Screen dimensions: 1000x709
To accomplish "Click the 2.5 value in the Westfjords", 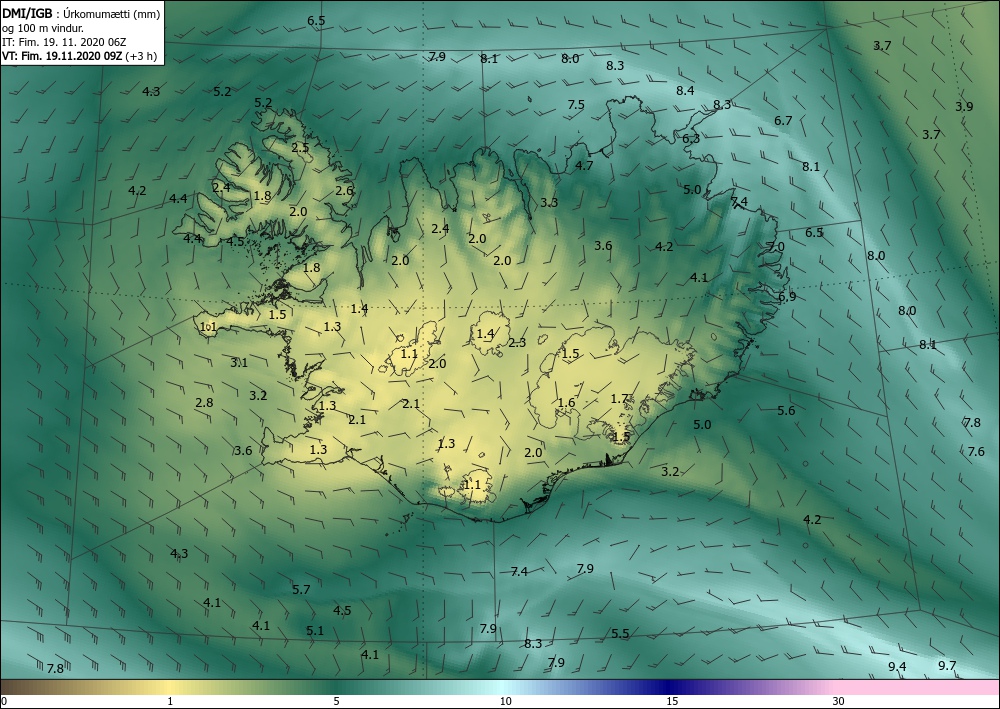I will [x=300, y=148].
